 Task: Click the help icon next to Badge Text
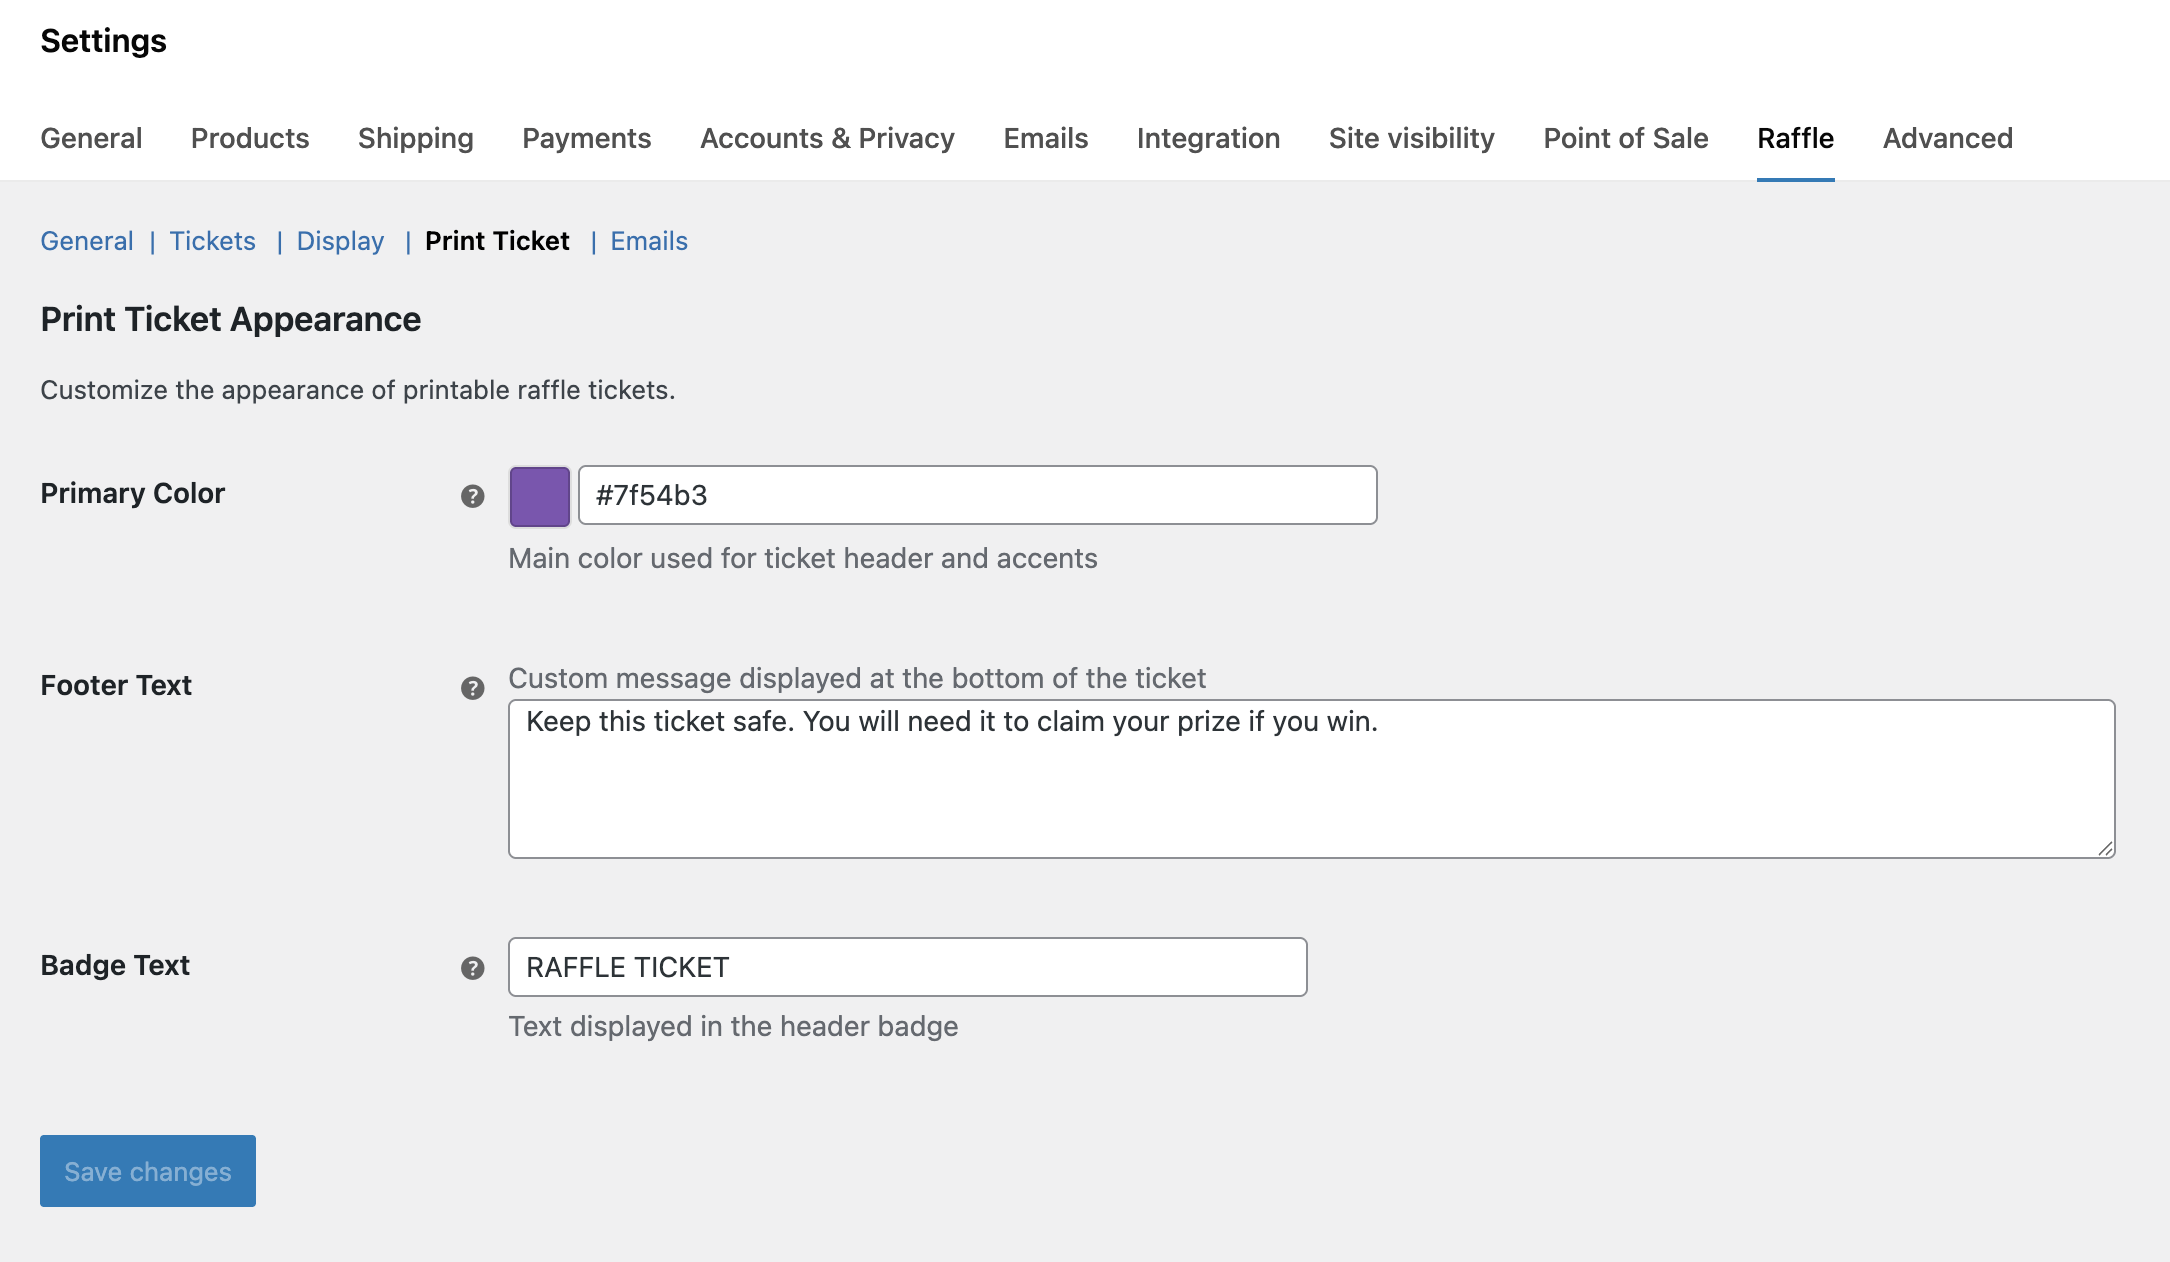pos(470,968)
